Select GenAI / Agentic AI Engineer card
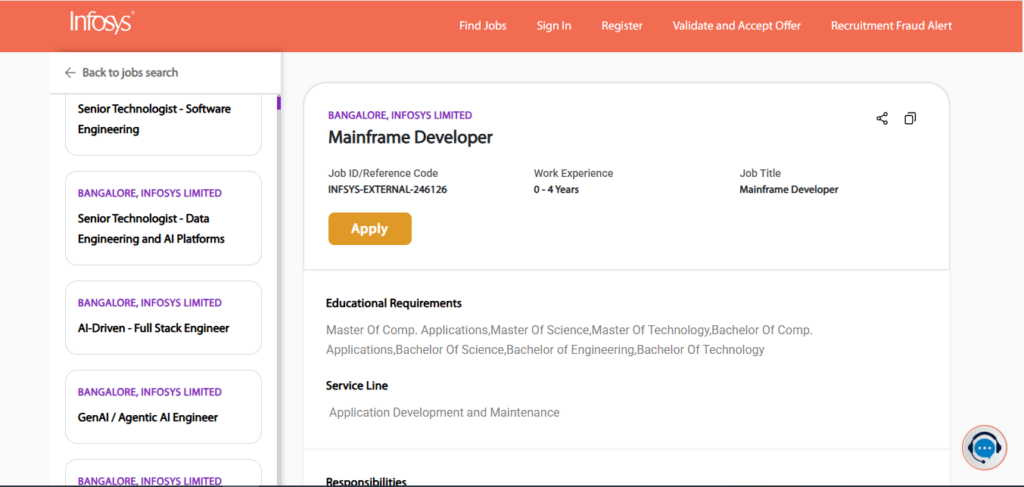 163,407
